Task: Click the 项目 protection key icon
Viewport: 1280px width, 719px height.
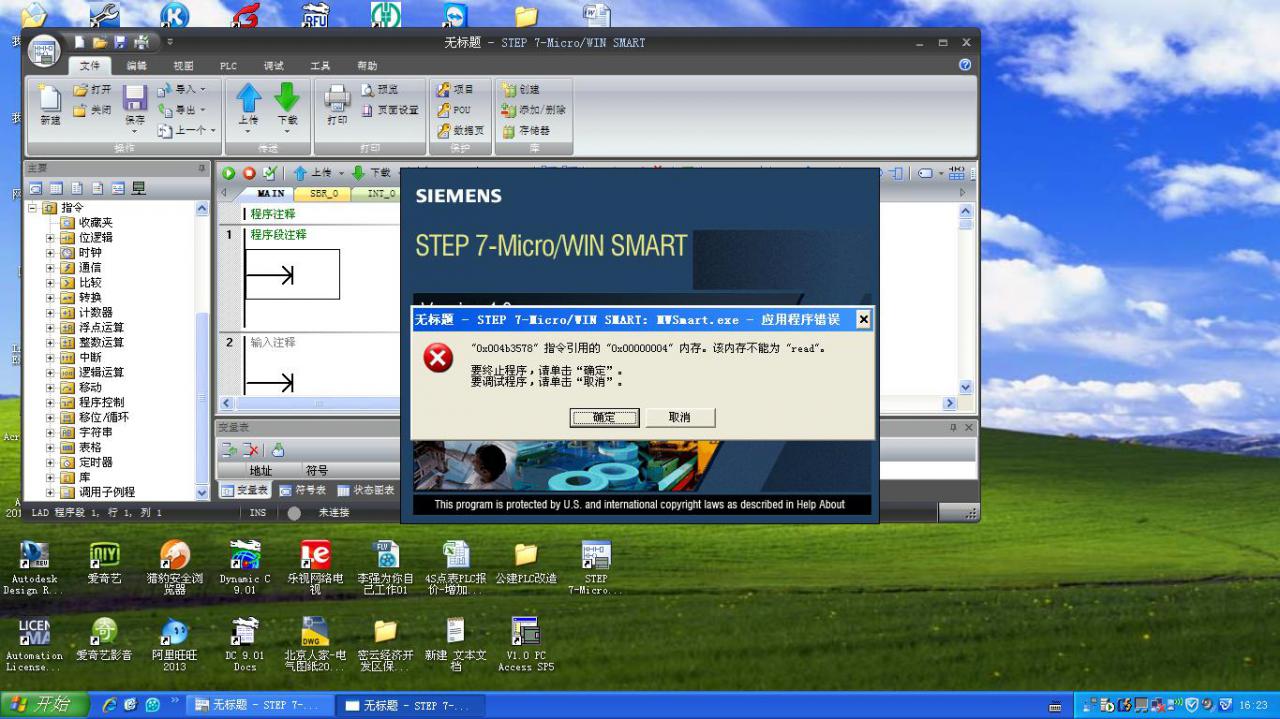Action: click(444, 89)
